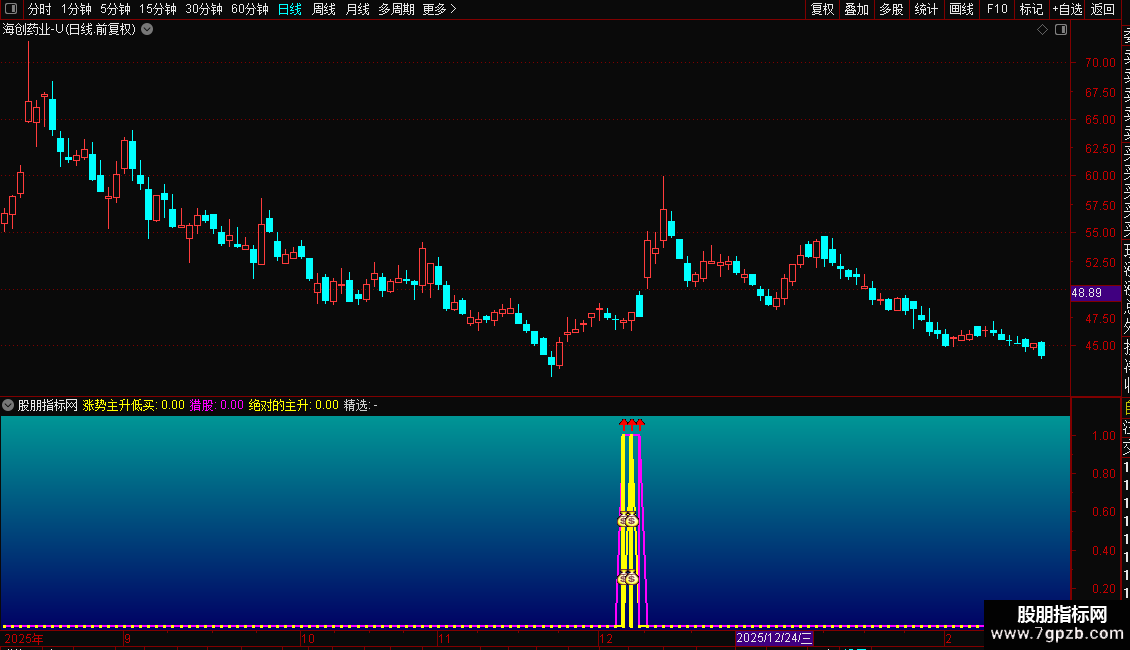This screenshot has height=650, width=1130.
Task: Expand the 更多 periods menu
Action: (x=439, y=9)
